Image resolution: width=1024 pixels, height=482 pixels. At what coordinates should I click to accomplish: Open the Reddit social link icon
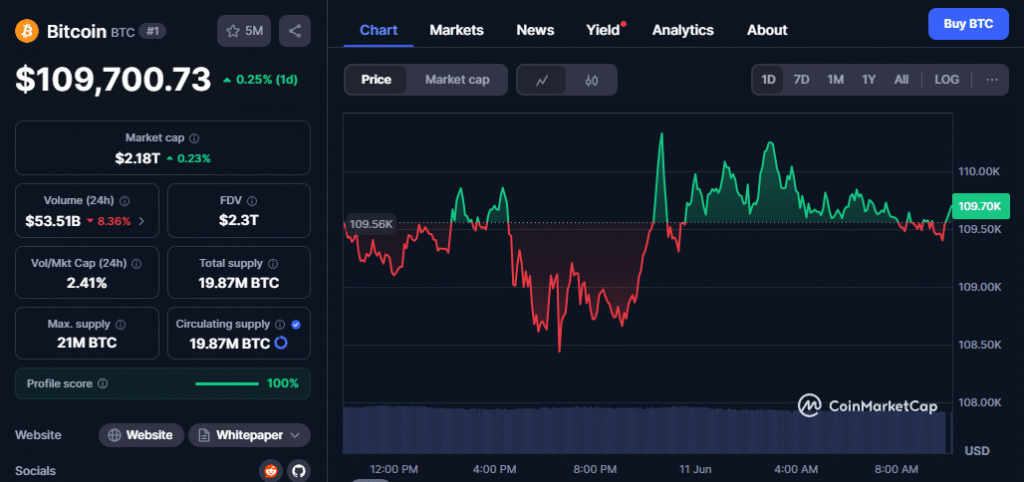270,471
